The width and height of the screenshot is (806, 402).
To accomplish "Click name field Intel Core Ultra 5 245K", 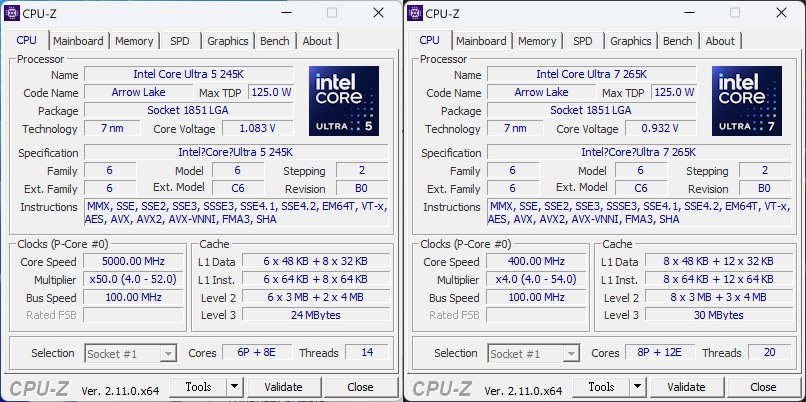I will tap(189, 74).
